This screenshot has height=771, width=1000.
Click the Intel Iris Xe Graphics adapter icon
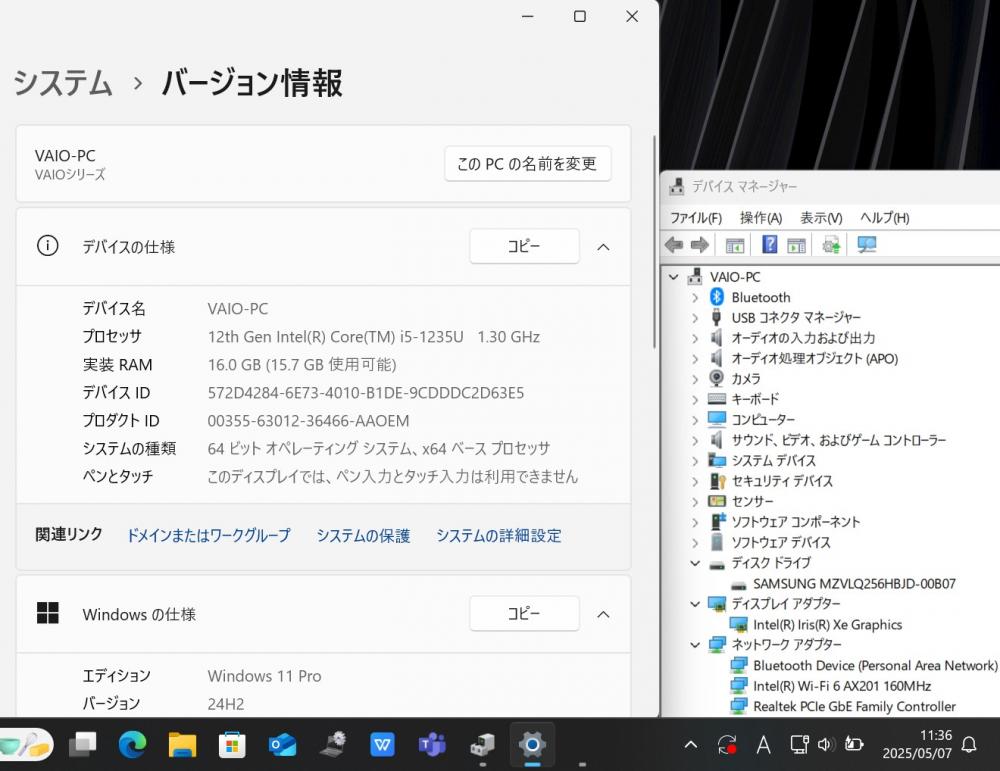pyautogui.click(x=739, y=624)
